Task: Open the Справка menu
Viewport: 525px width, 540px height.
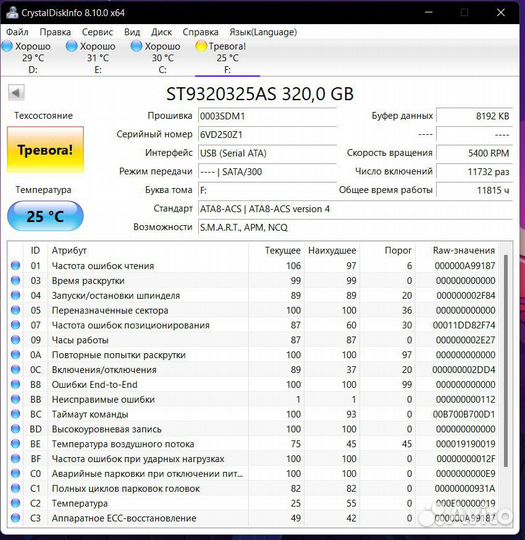Action: tap(200, 32)
